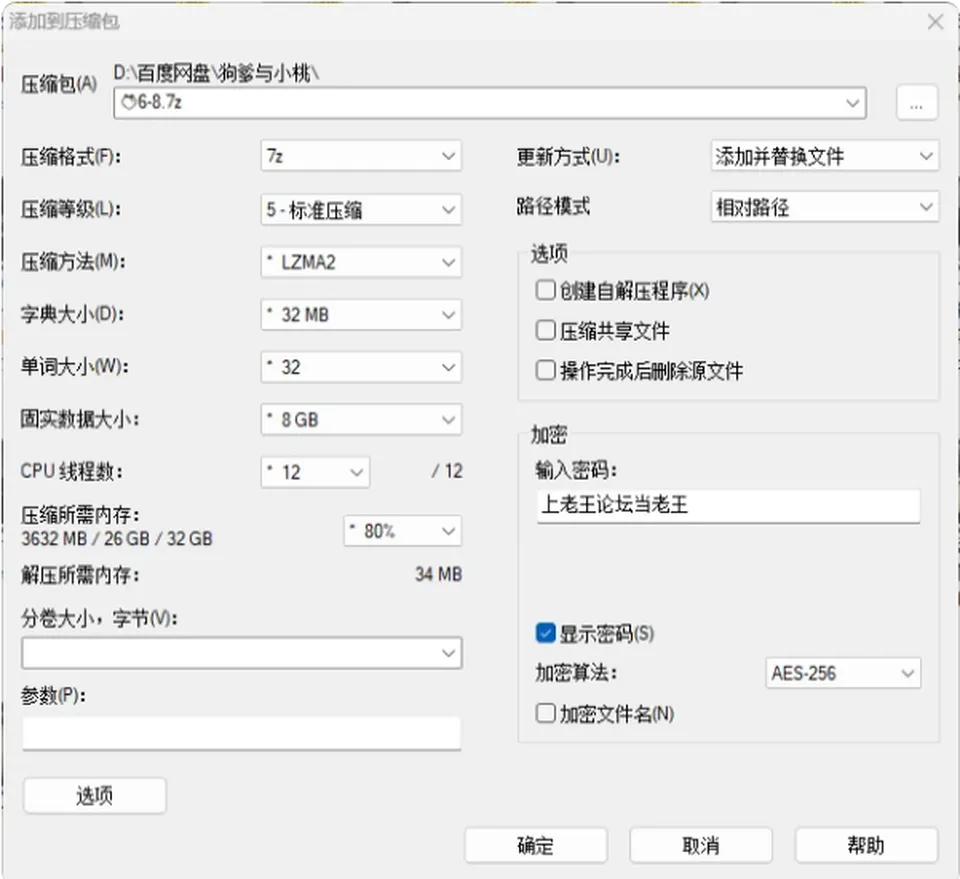
Task: Expand the 压缩等级 标准压缩 combo box
Action: (361, 209)
